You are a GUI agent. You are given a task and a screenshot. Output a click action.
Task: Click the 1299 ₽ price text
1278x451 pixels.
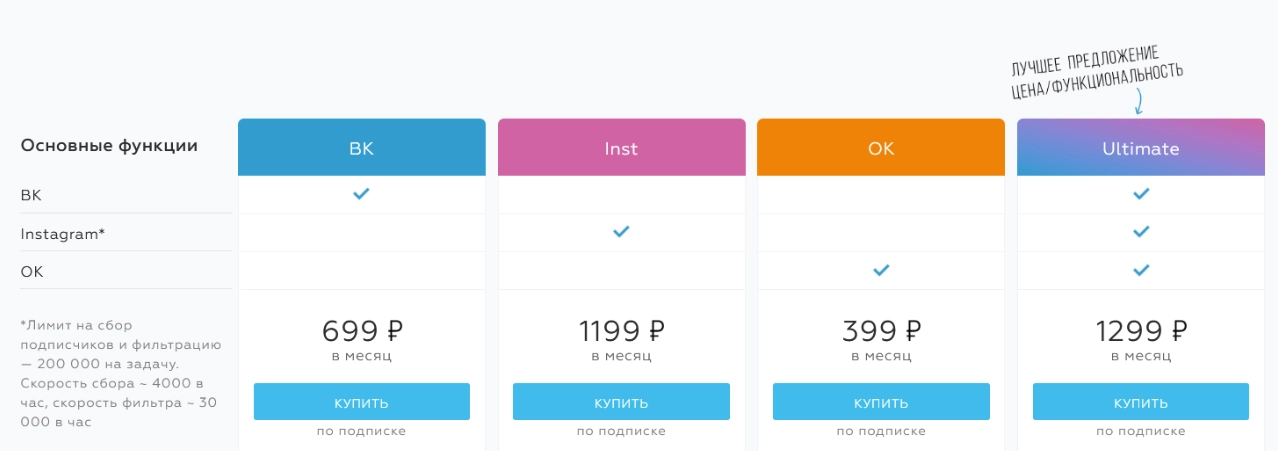click(1141, 331)
